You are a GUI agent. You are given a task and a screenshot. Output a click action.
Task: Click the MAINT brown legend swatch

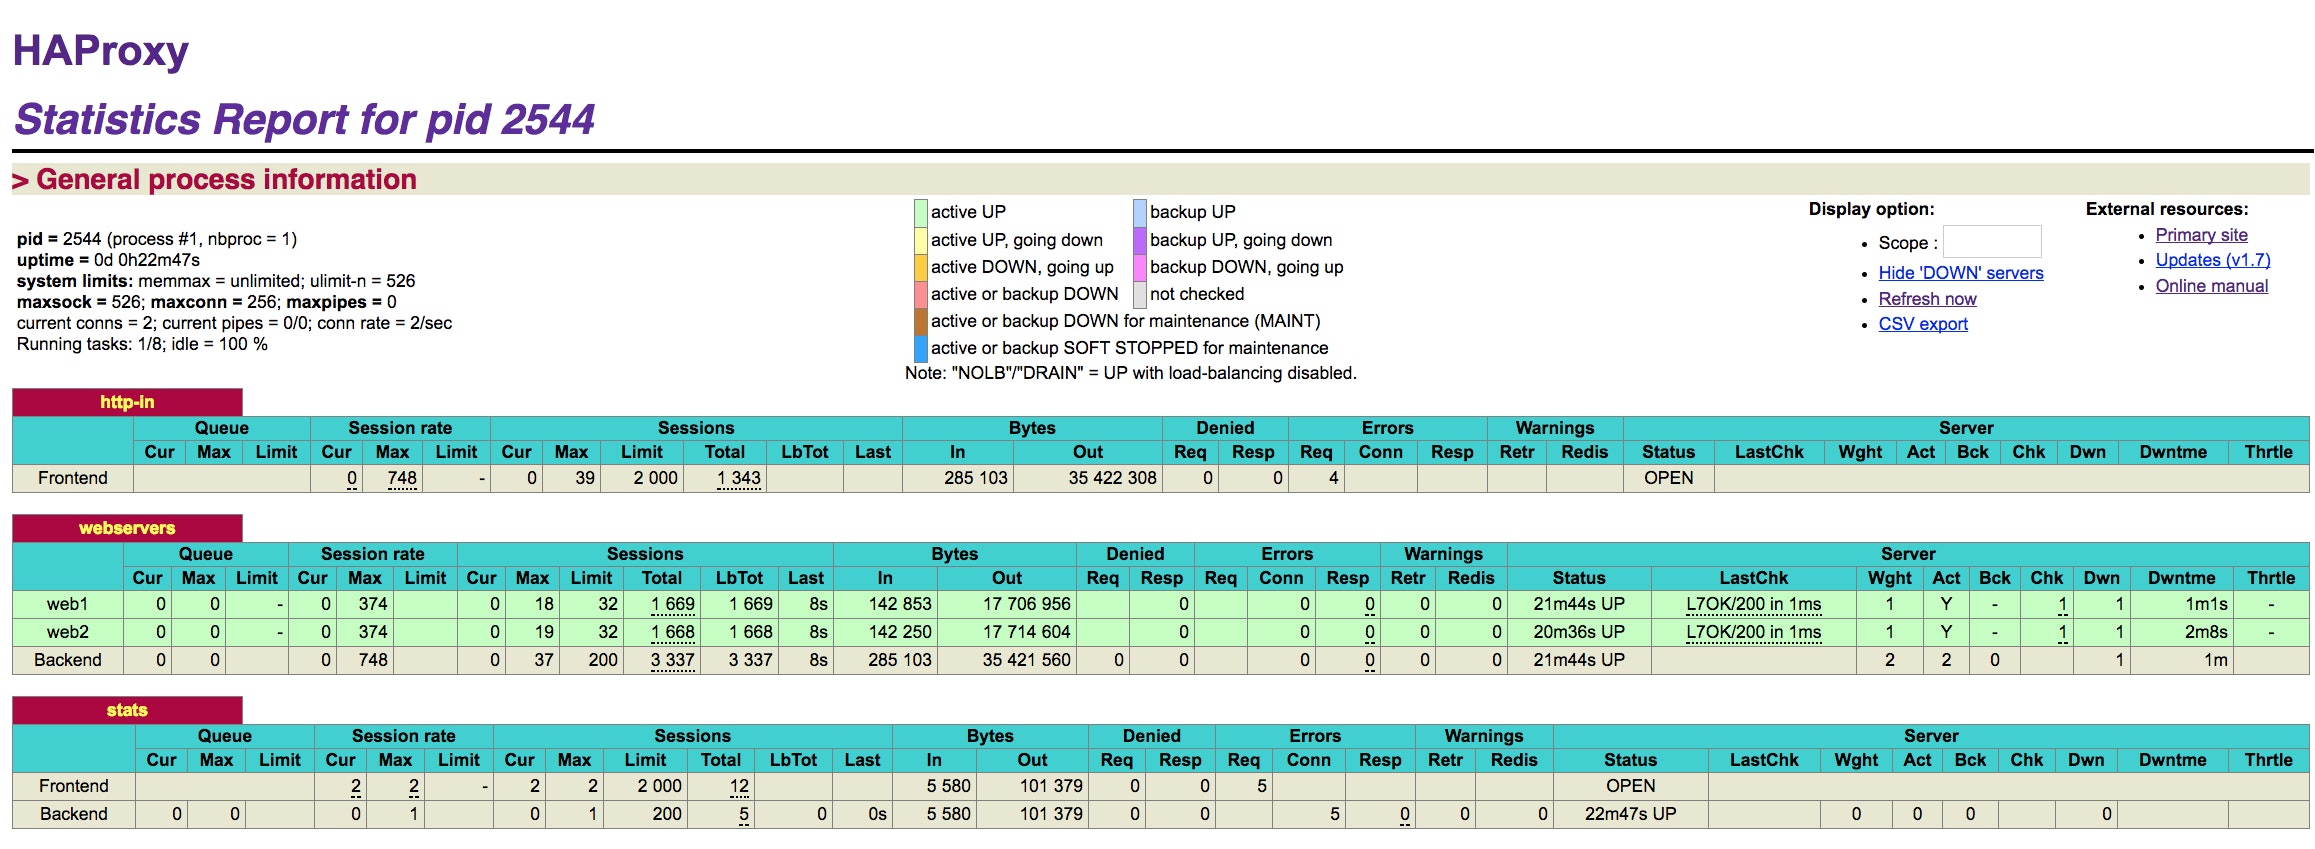coord(920,321)
